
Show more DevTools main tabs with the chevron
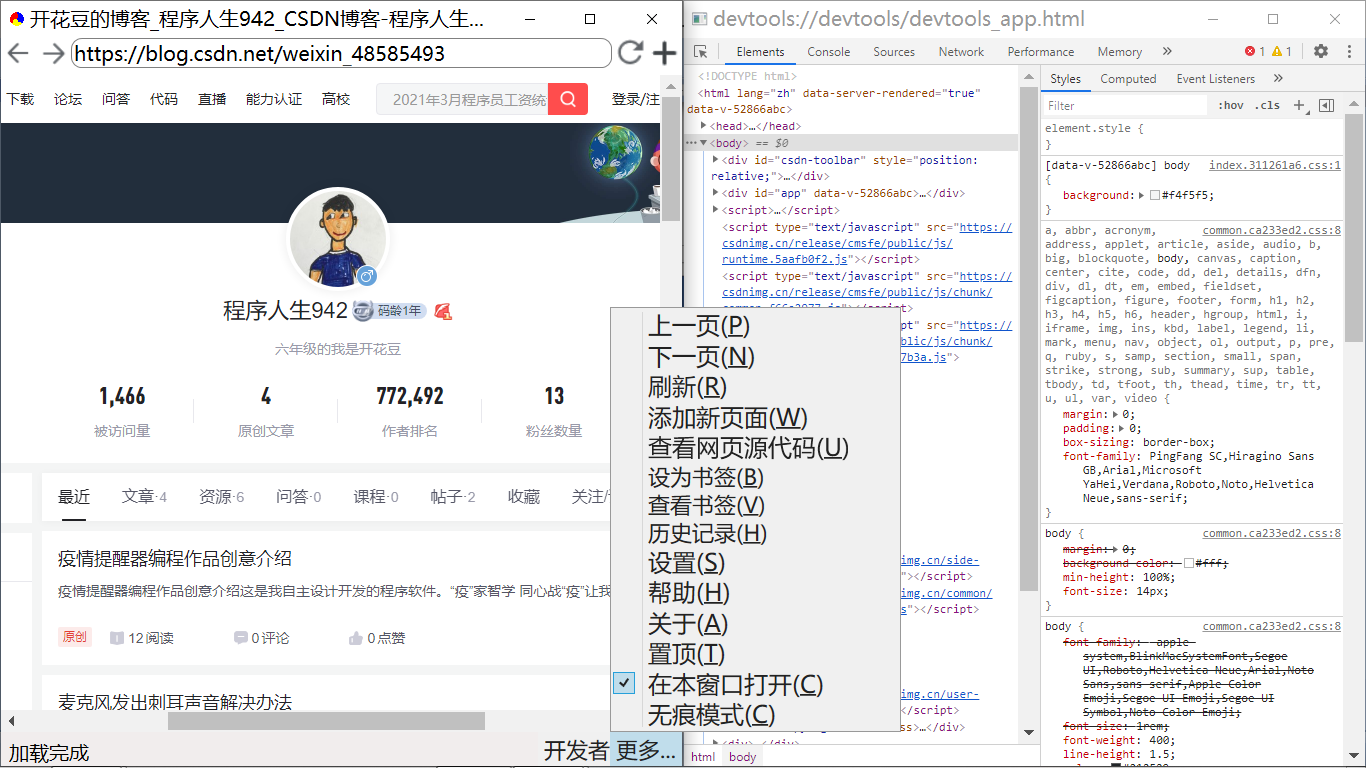coord(1167,52)
